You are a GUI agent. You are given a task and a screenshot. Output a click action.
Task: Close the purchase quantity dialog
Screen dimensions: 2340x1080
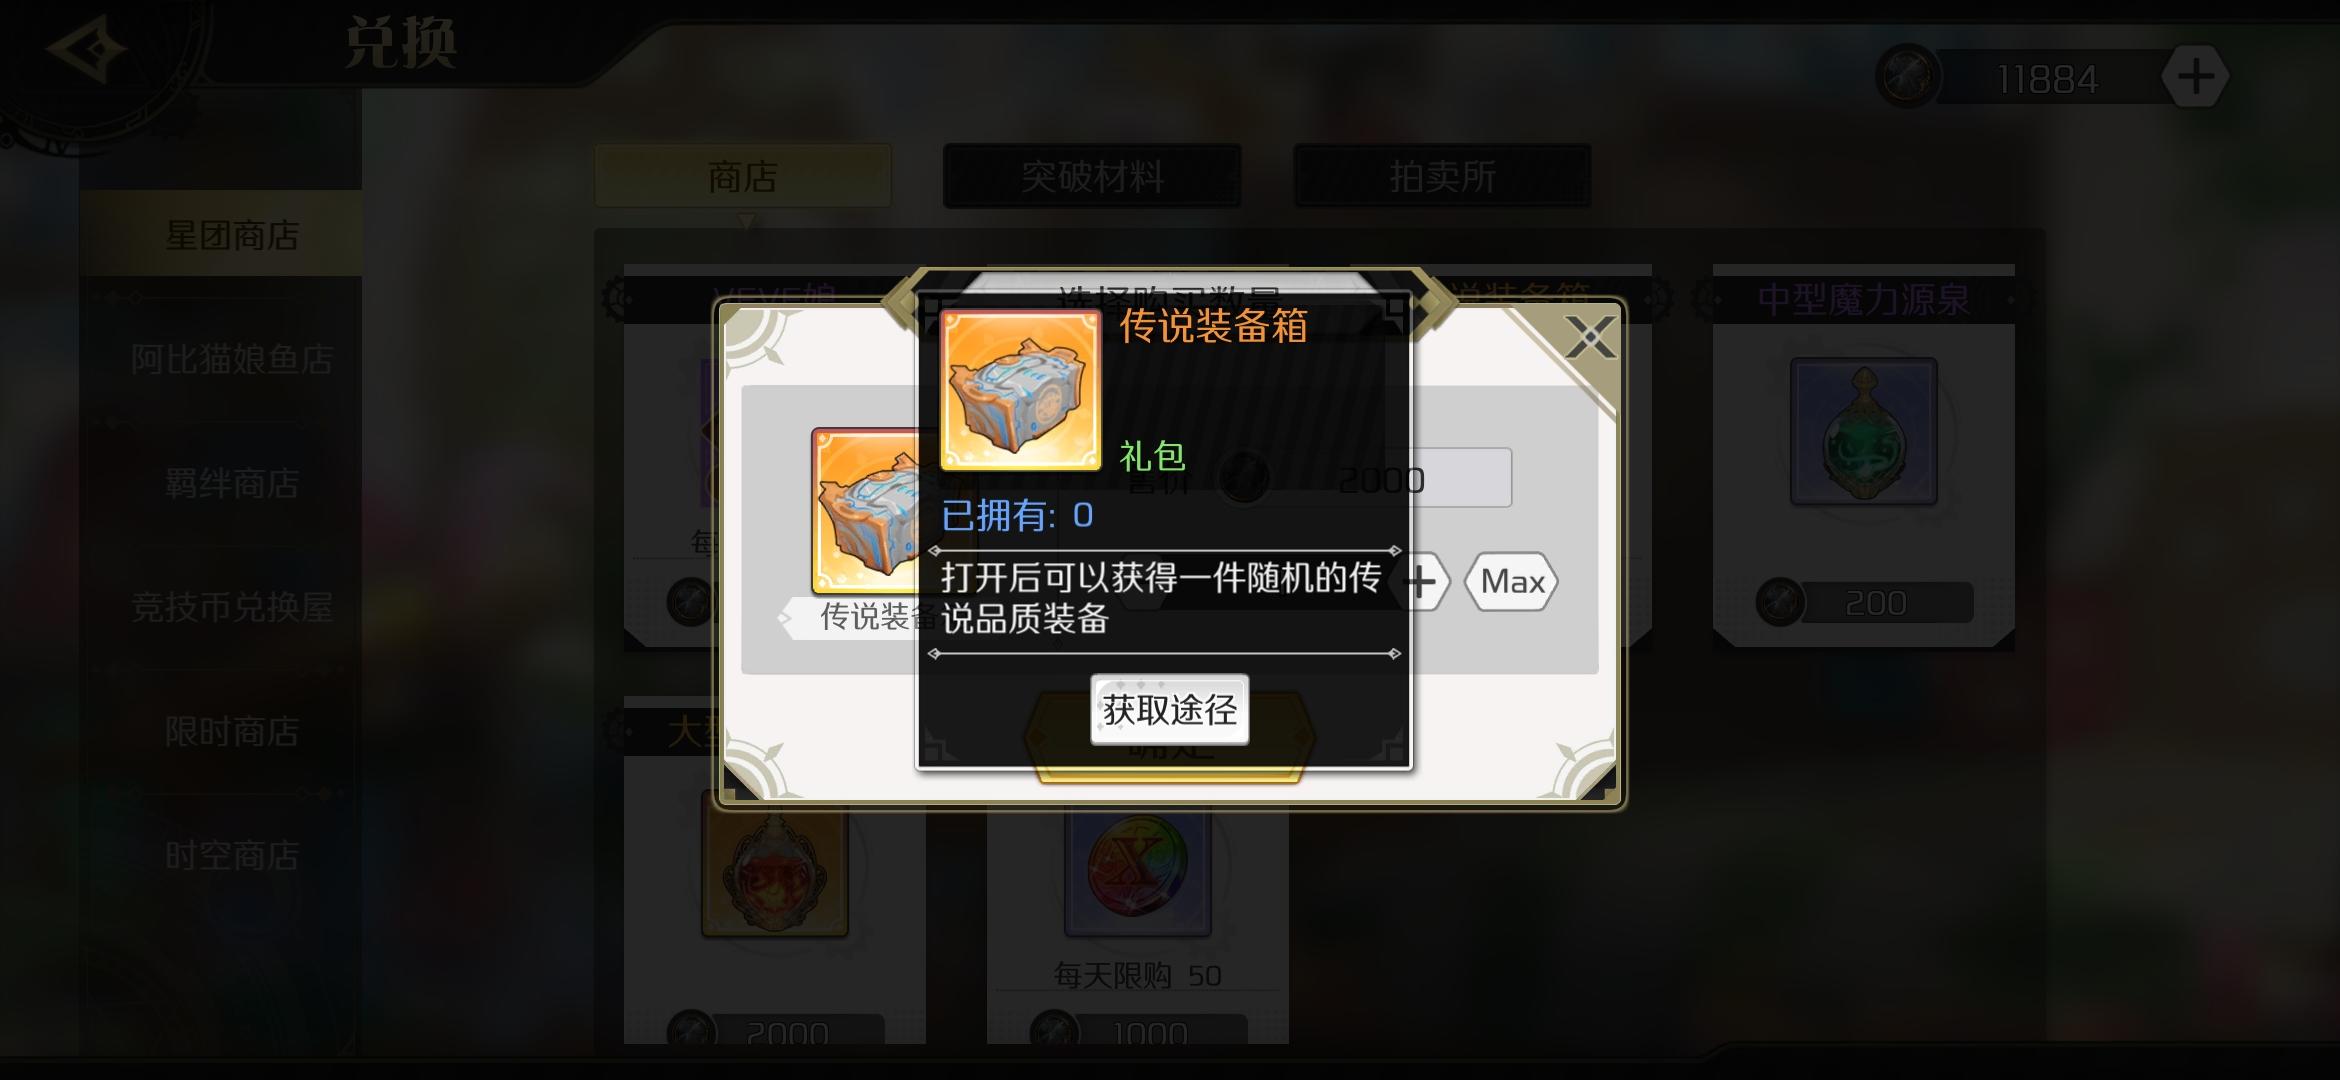pos(1589,338)
